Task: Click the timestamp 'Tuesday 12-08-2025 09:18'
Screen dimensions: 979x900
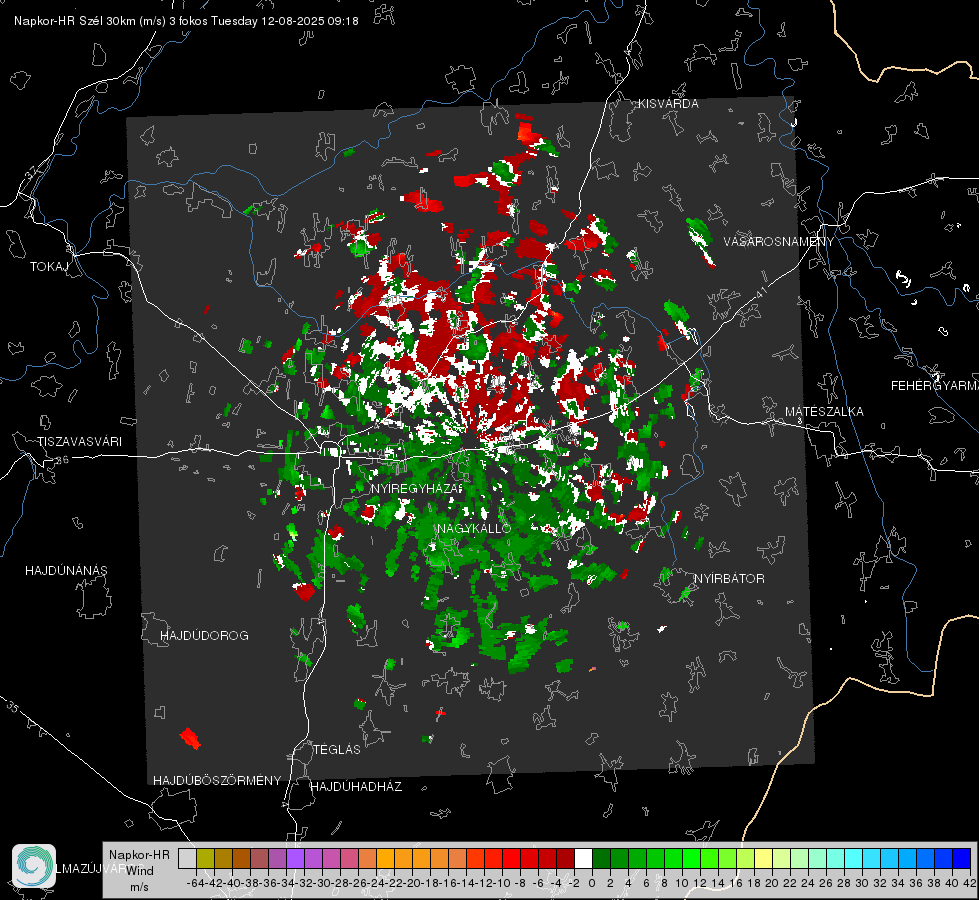Action: [x=285, y=21]
